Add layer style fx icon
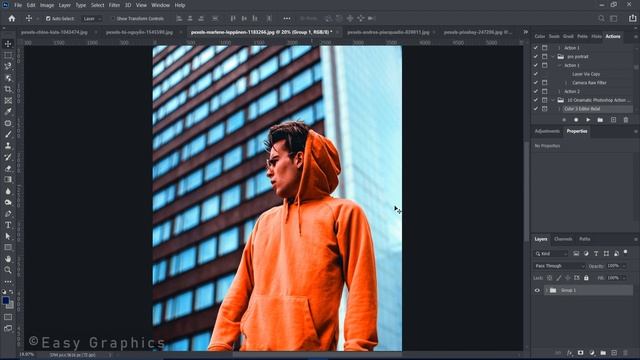The image size is (640, 360). [569, 353]
